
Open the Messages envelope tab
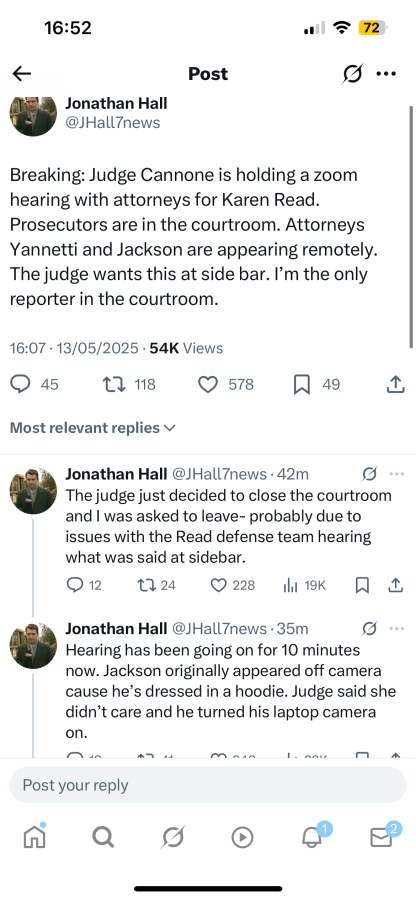click(x=382, y=837)
